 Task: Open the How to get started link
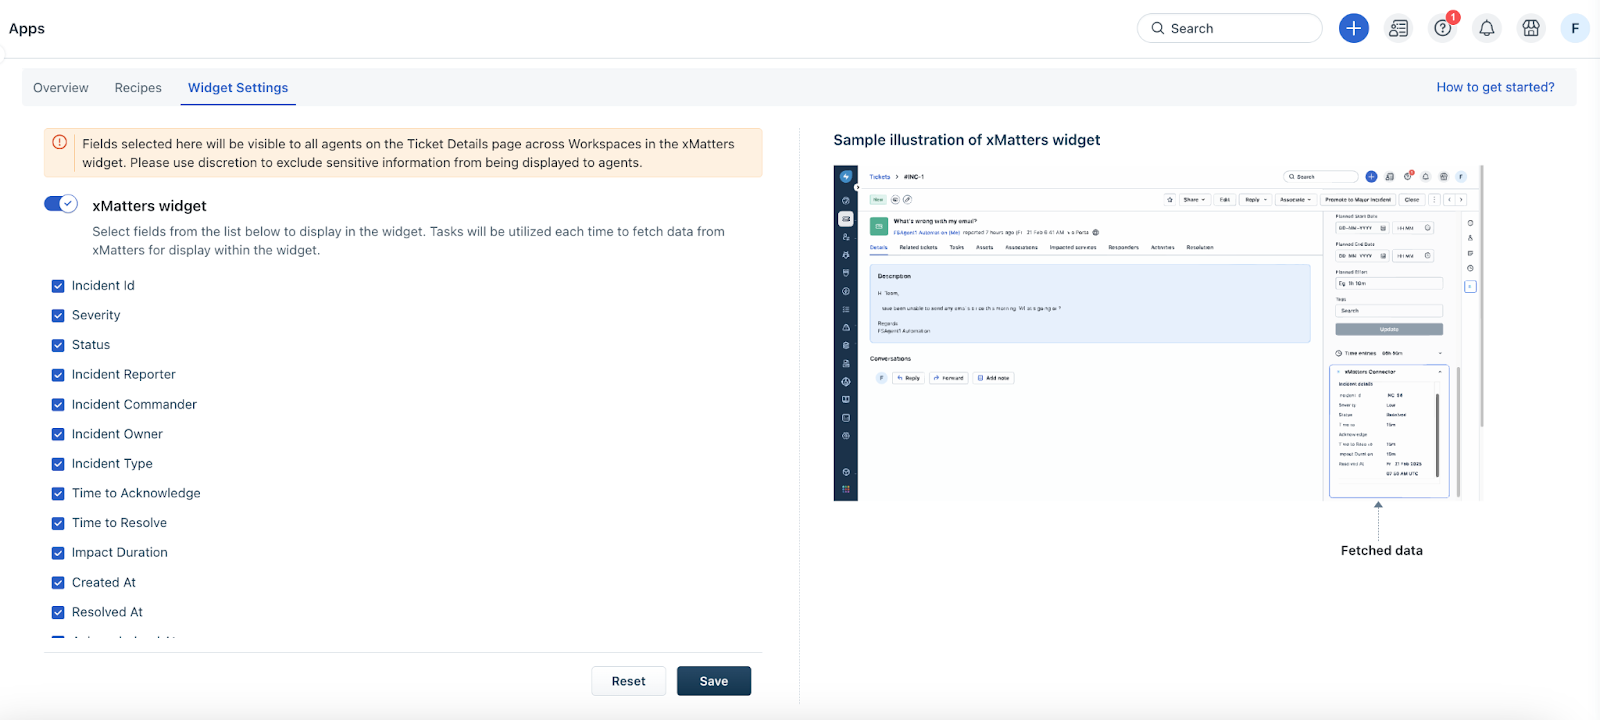coord(1495,87)
